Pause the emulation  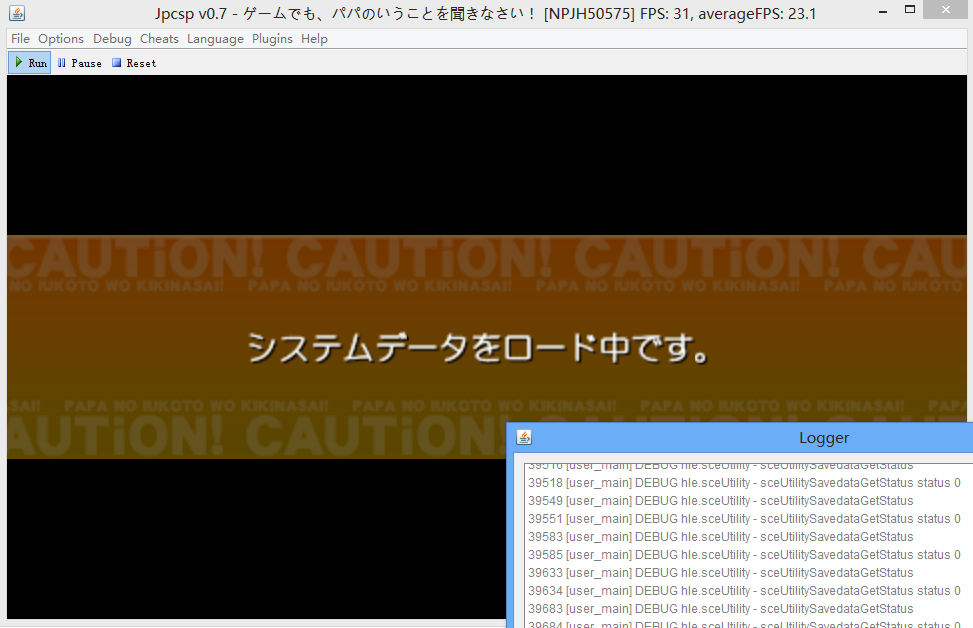[79, 63]
